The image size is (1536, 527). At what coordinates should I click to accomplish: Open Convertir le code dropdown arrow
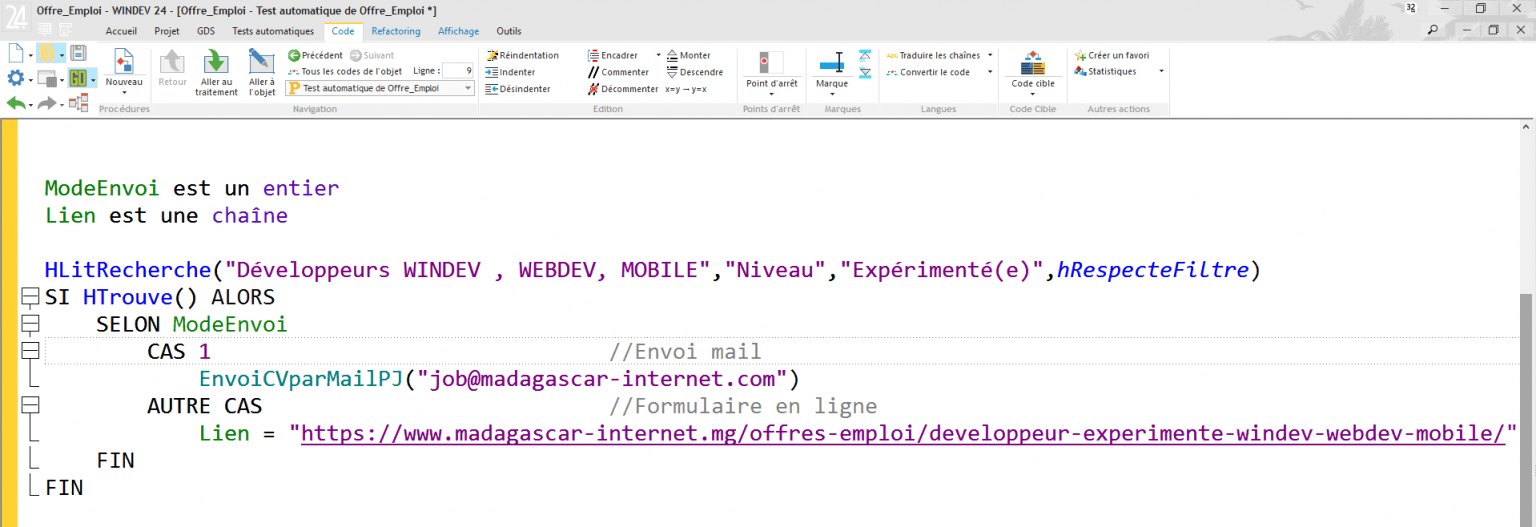[x=990, y=72]
